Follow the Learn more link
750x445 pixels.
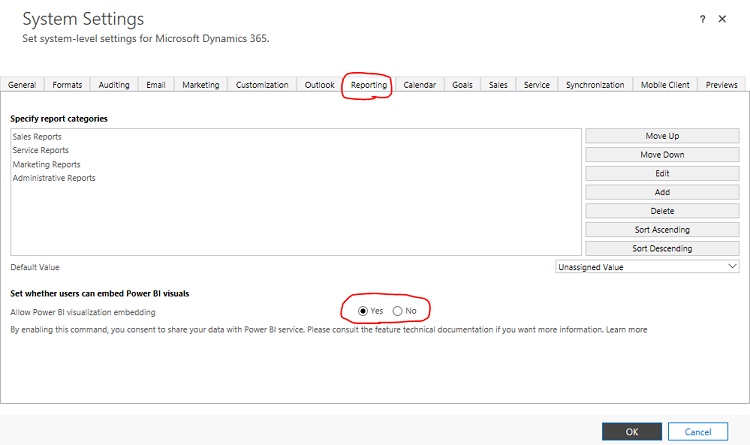click(627, 330)
